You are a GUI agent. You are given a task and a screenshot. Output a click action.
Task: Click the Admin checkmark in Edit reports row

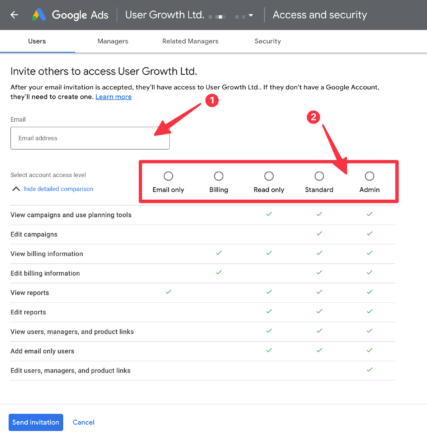369,311
